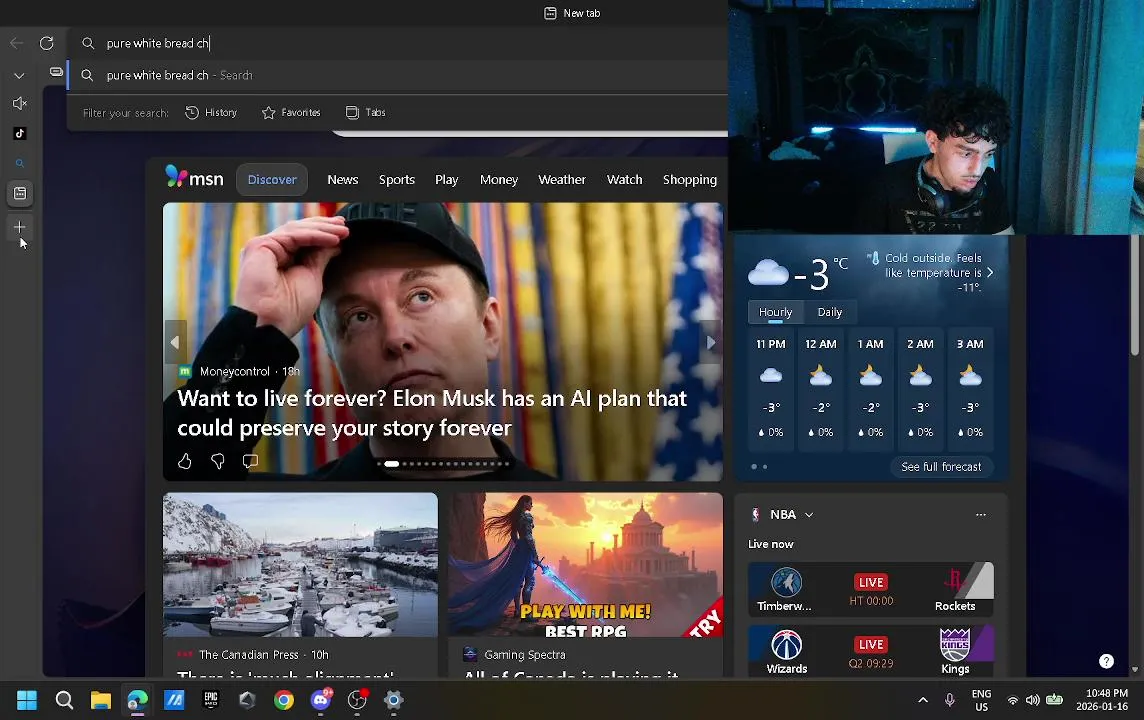Open the volume tray control
The image size is (1144, 720).
coord(1032,700)
